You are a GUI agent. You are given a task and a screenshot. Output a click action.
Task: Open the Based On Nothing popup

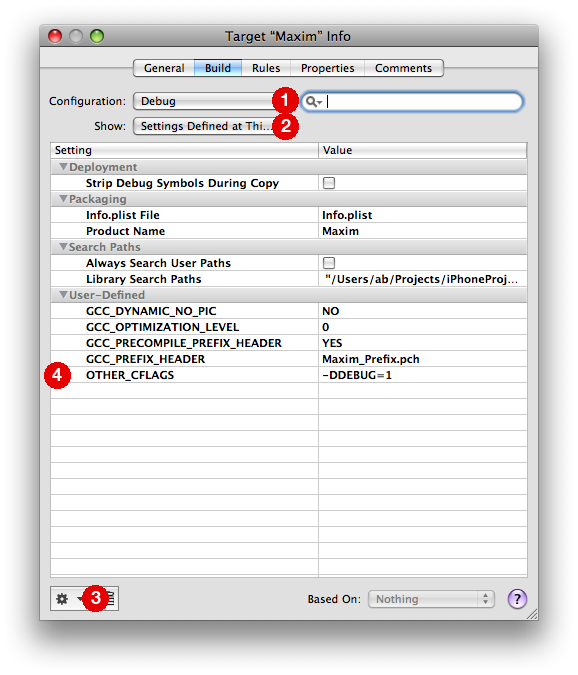pyautogui.click(x=431, y=599)
